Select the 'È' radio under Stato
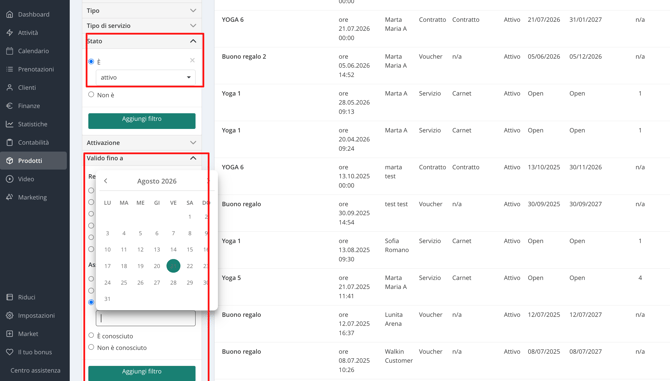Screen dimensions: 670x381 [x=91, y=62]
